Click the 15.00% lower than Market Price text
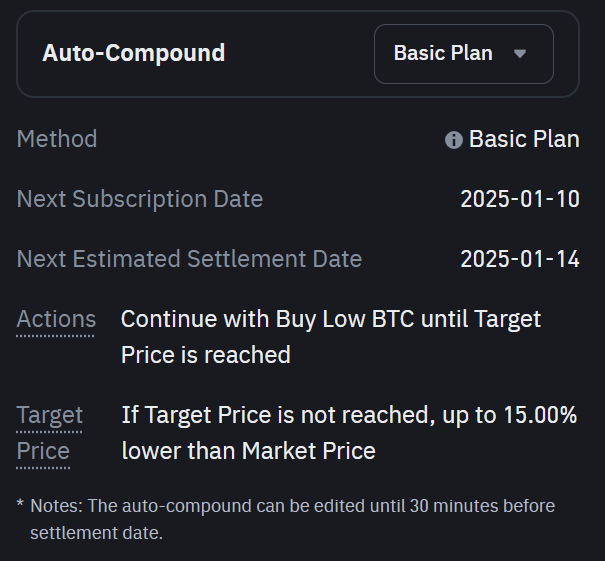The image size is (605, 561). [349, 432]
